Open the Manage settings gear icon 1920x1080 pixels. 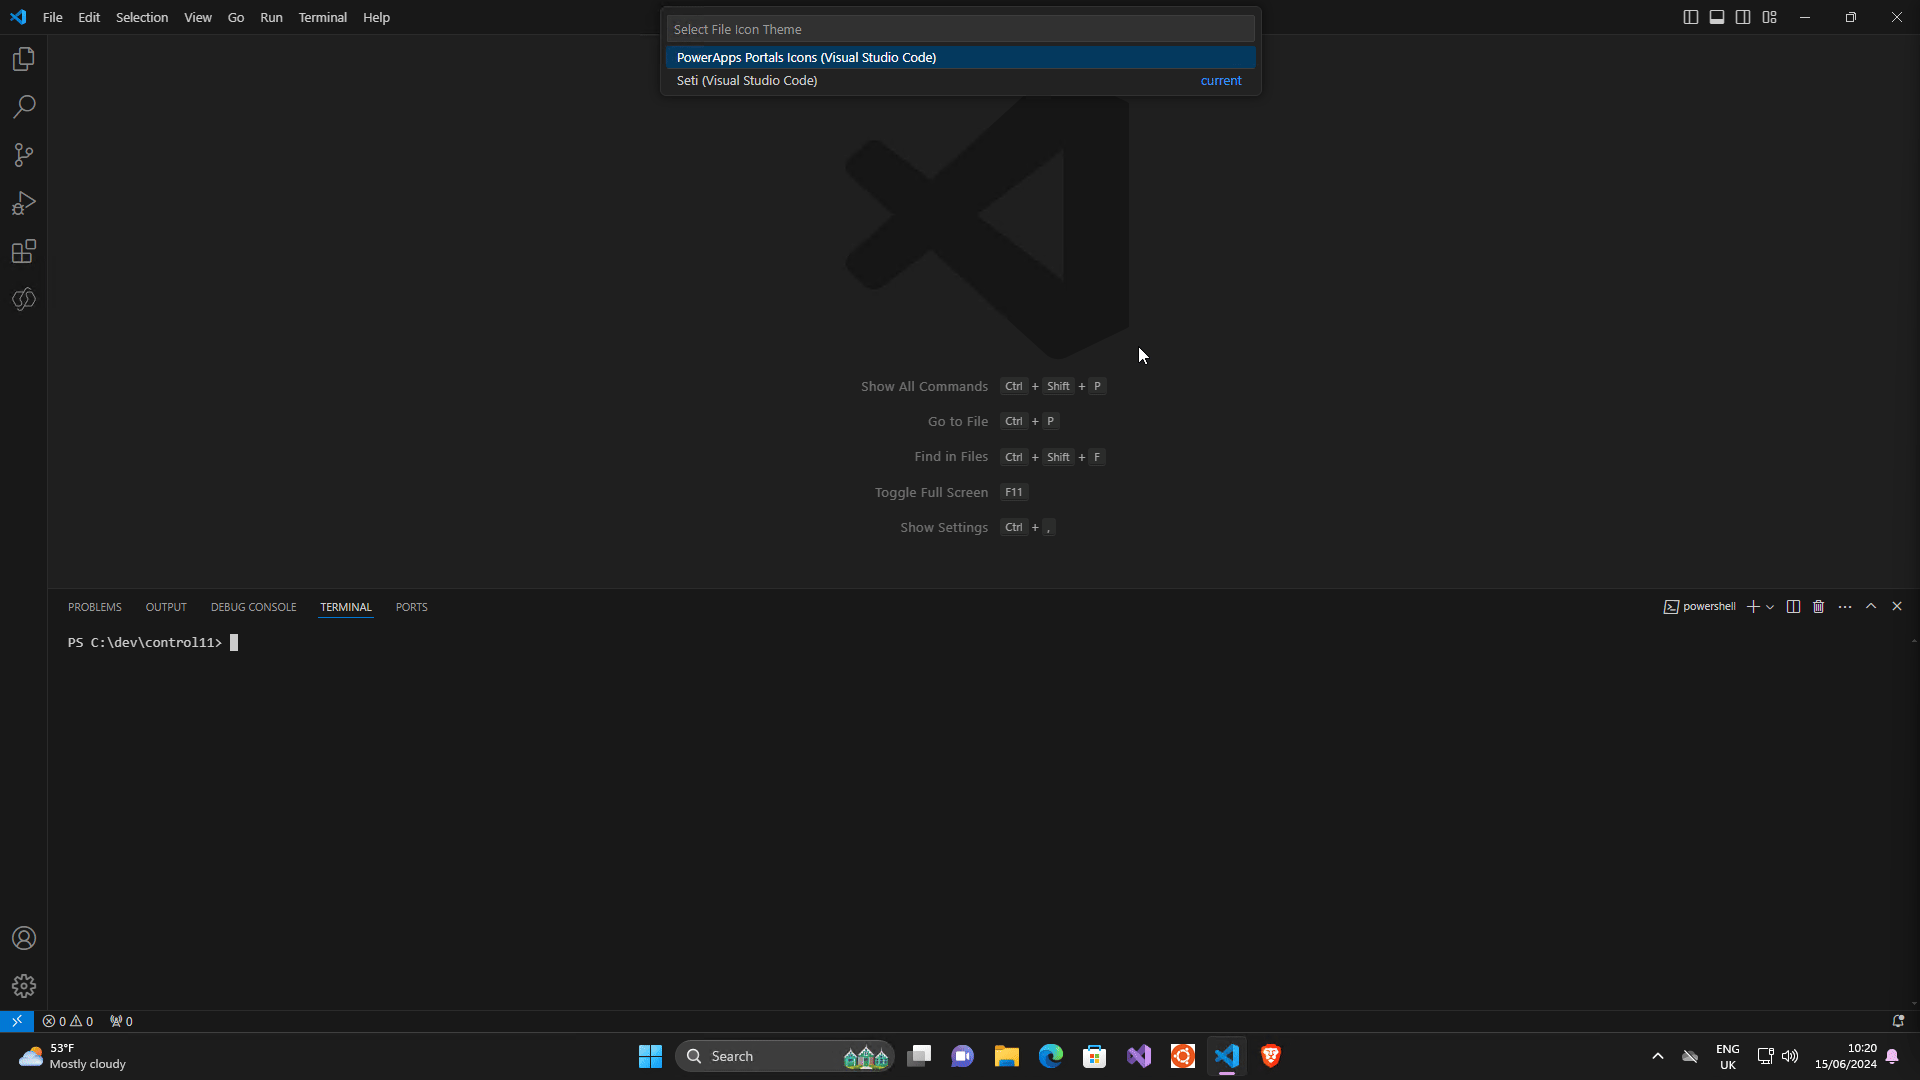[x=23, y=986]
